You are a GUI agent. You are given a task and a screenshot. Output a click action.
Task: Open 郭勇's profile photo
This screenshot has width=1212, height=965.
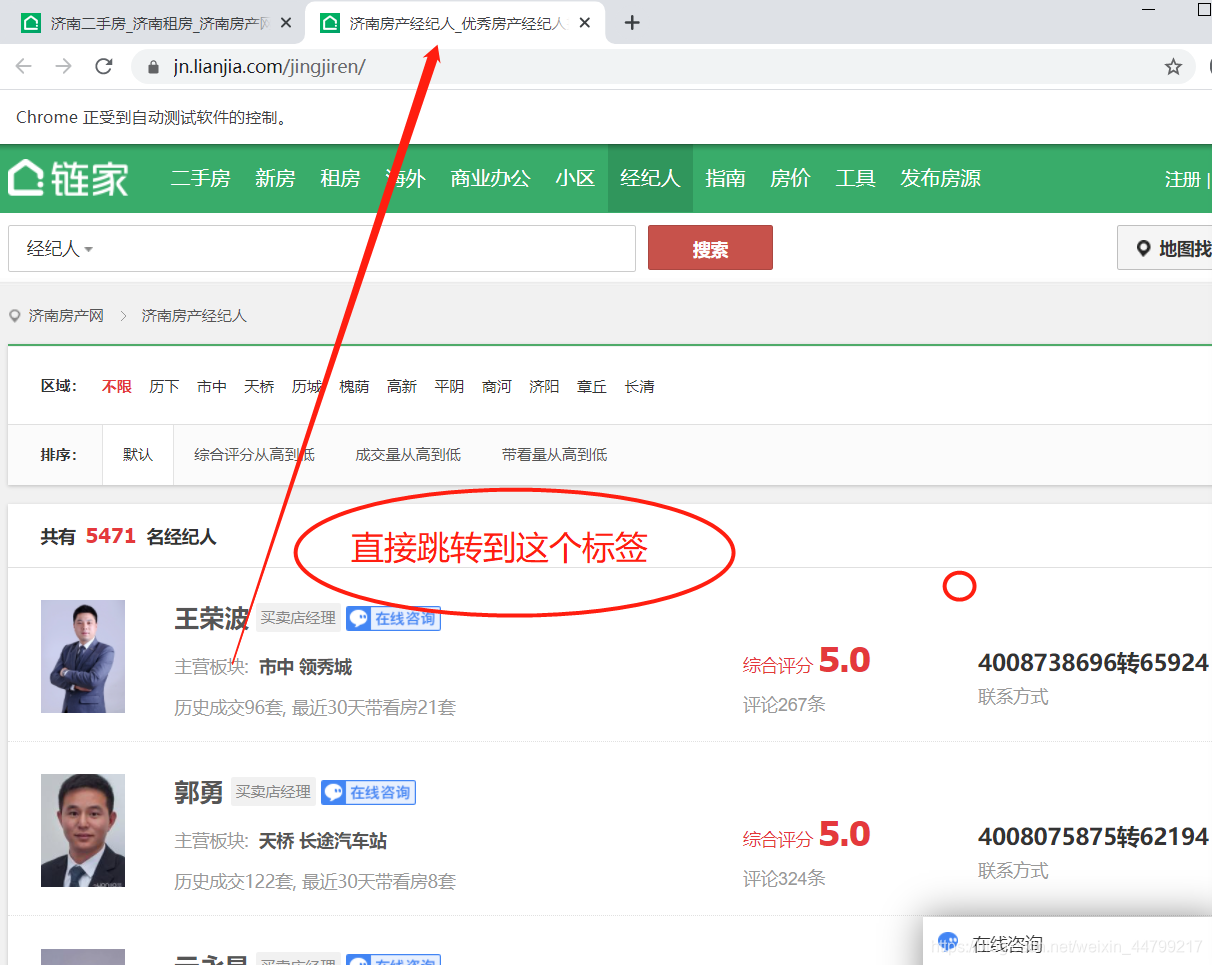pos(83,830)
